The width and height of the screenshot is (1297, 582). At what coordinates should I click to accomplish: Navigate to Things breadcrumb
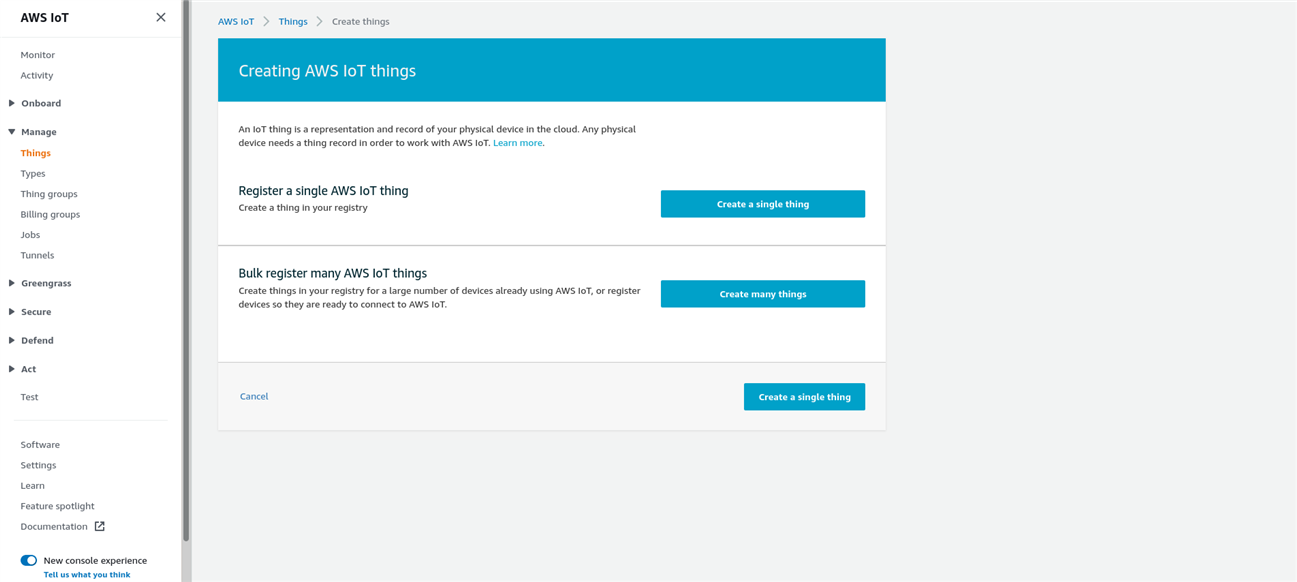click(293, 21)
